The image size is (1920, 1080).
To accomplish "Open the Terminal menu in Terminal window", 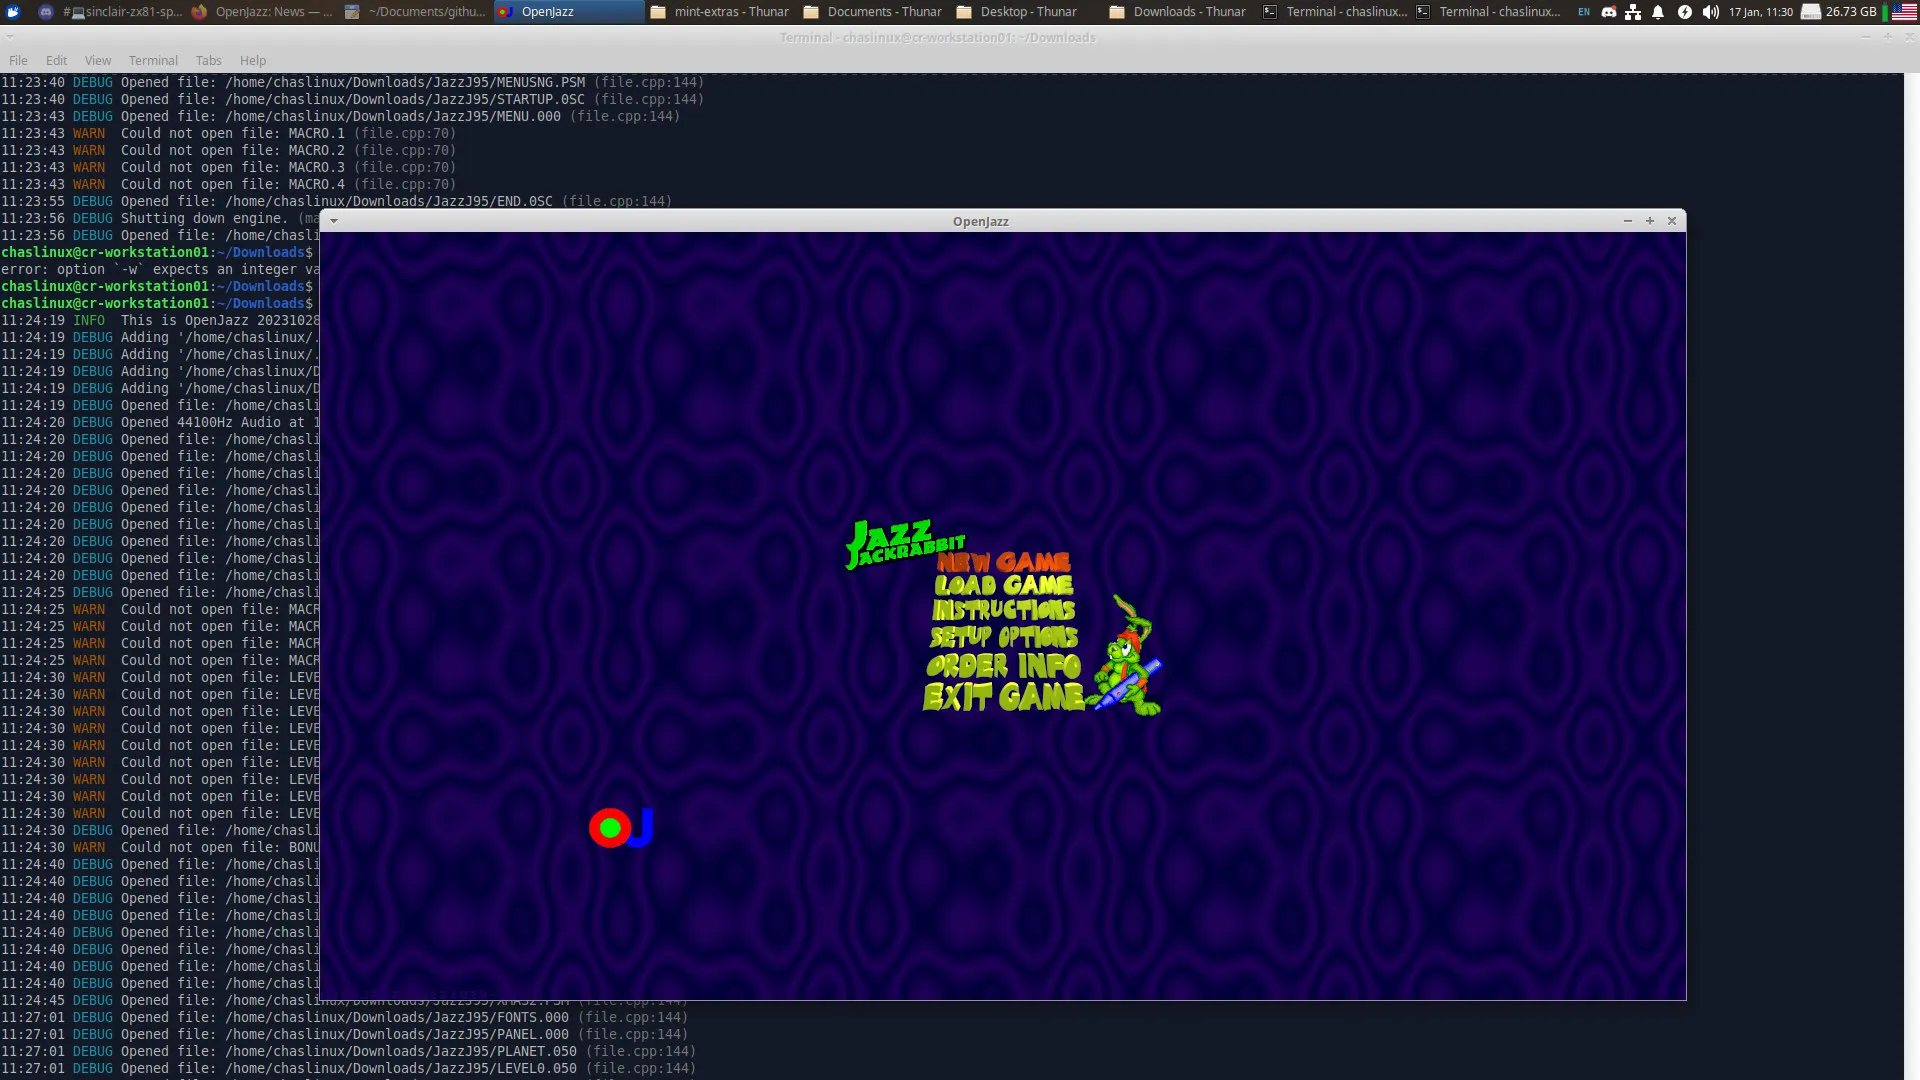I will coord(153,60).
